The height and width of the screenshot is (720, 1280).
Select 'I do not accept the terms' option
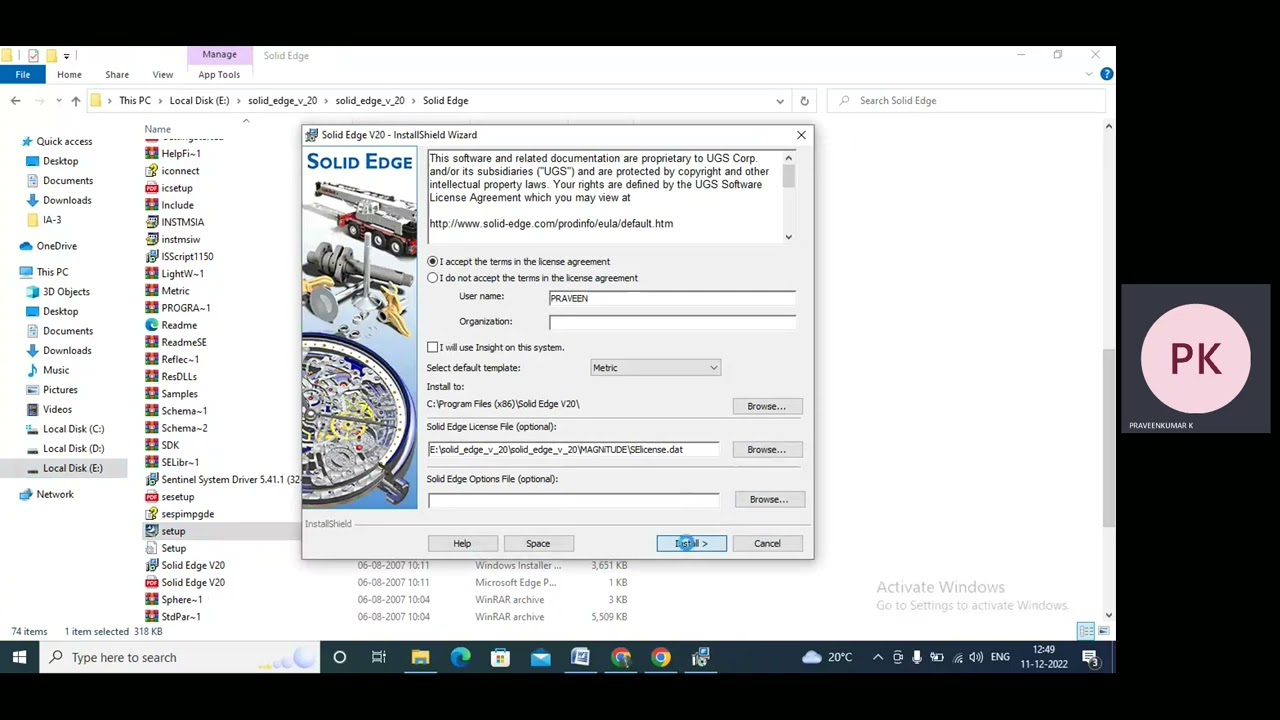click(433, 278)
